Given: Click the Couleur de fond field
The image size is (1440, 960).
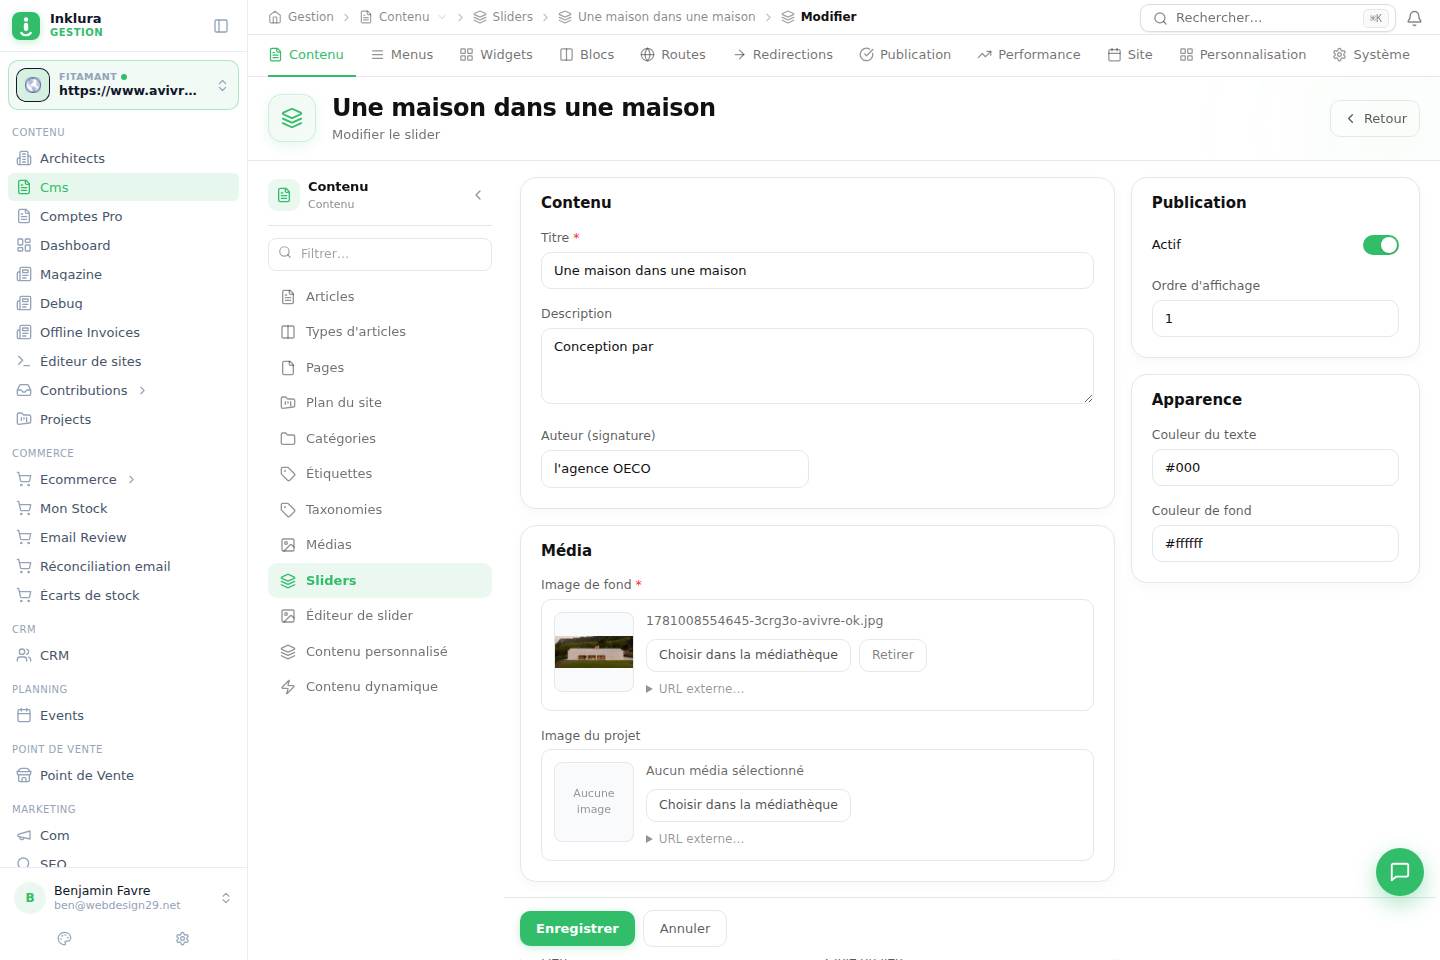Looking at the screenshot, I should (1275, 544).
